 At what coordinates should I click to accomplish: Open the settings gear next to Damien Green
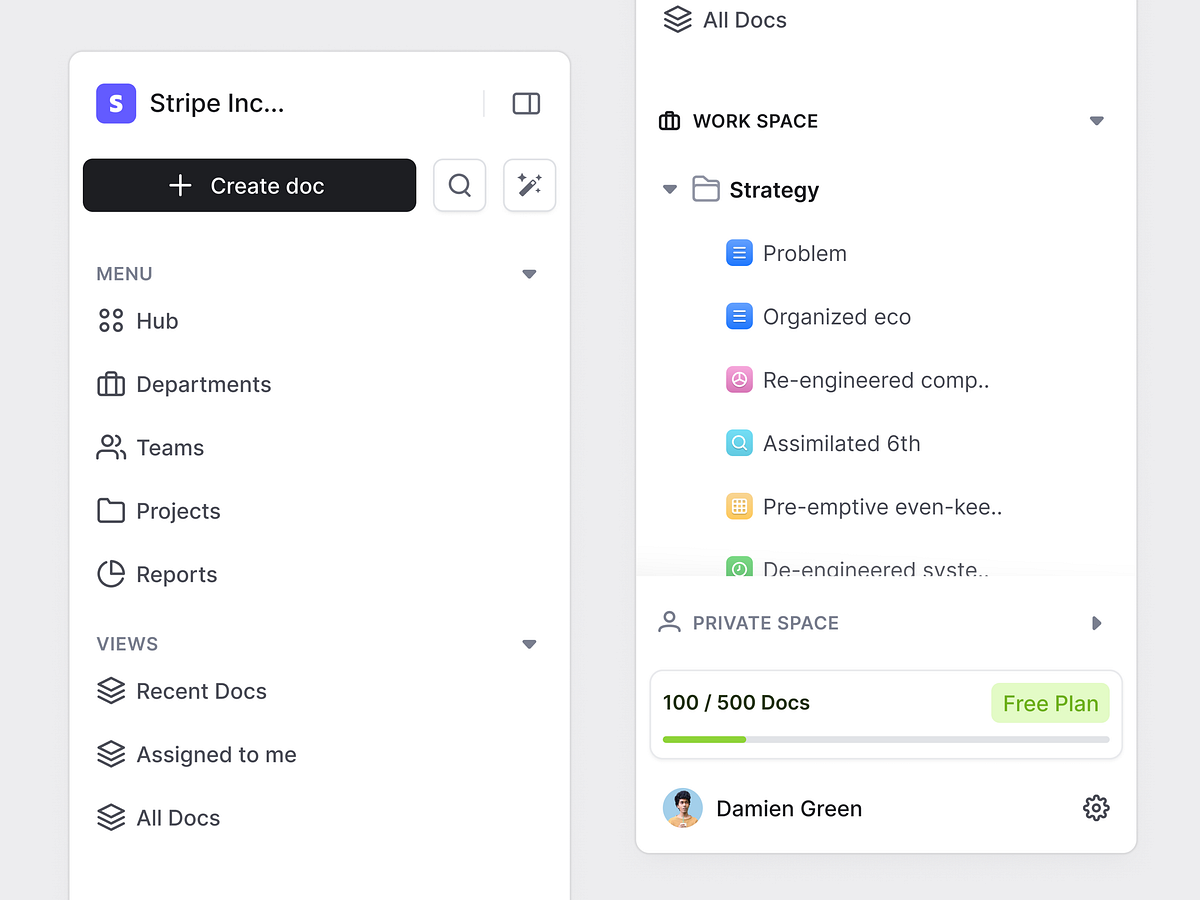pyautogui.click(x=1096, y=807)
